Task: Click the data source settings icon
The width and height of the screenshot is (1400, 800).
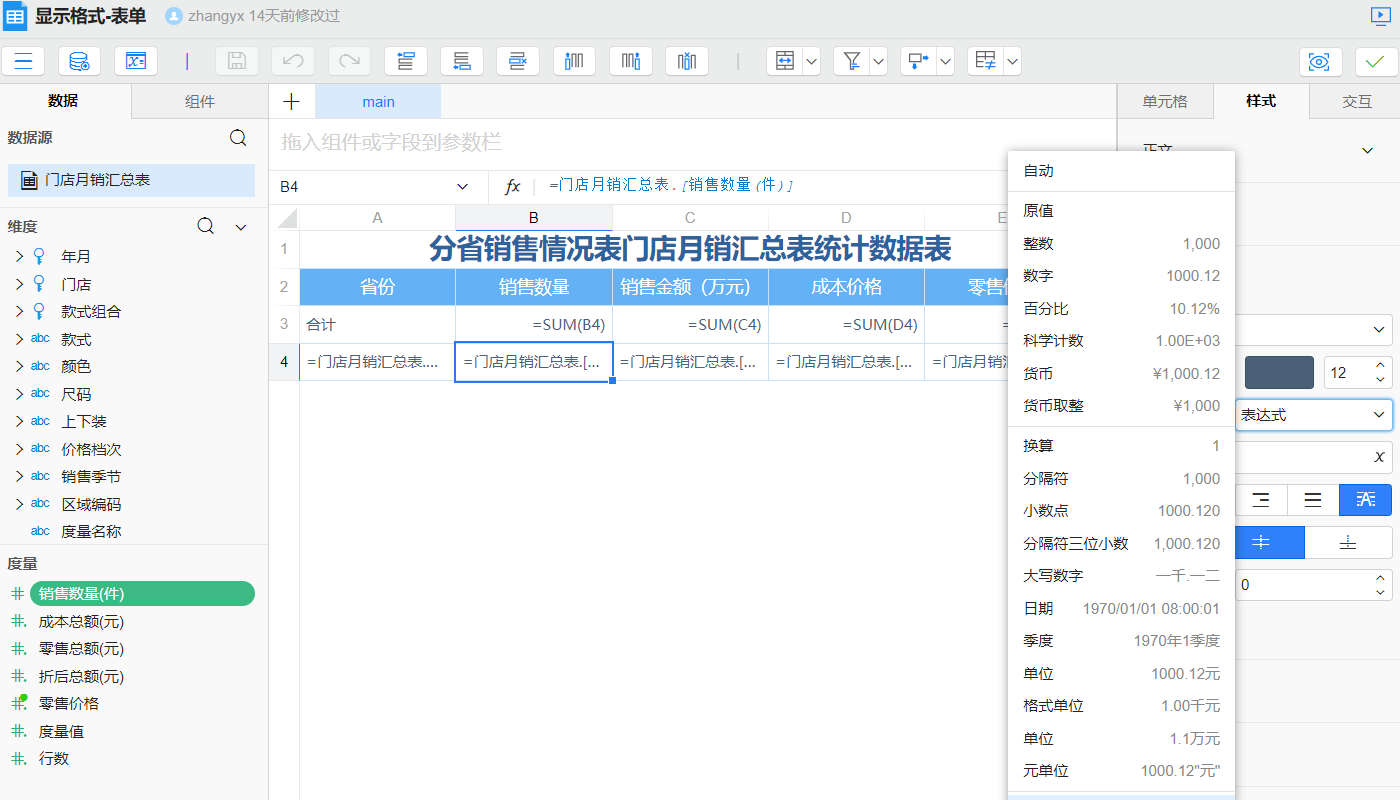Action: (79, 61)
